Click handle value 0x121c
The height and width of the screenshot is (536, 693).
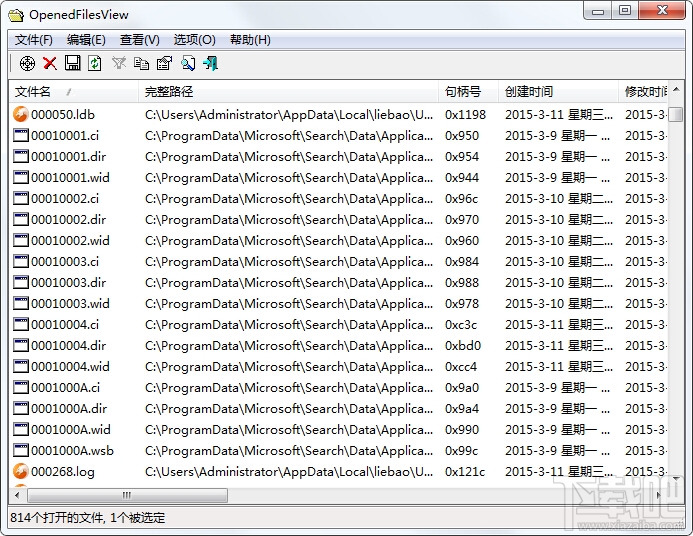pos(465,471)
